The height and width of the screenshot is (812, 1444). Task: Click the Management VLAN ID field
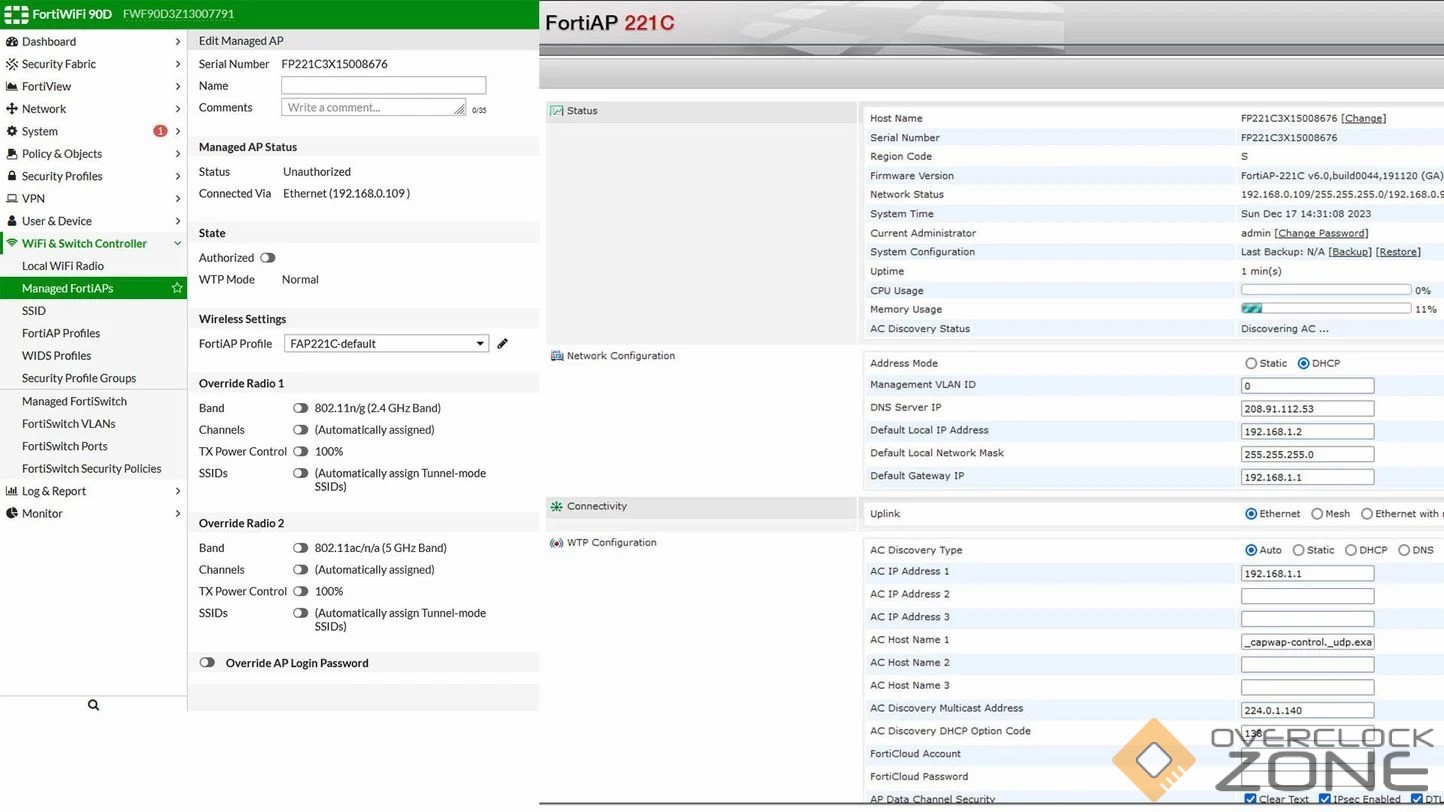coord(1308,385)
